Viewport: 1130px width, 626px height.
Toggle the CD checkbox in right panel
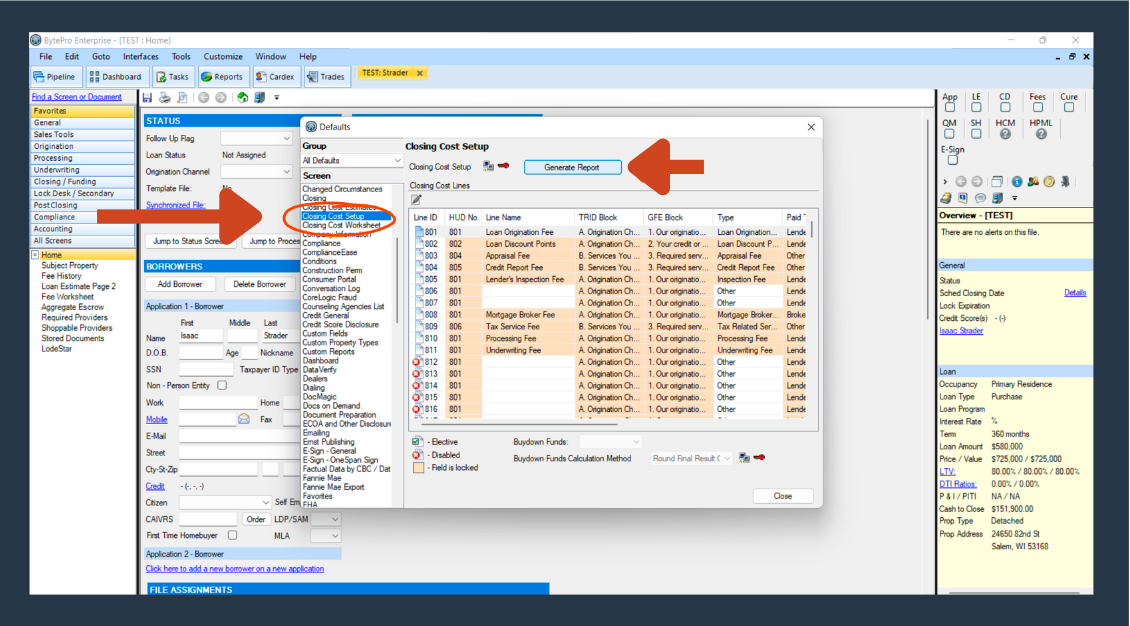click(1005, 108)
